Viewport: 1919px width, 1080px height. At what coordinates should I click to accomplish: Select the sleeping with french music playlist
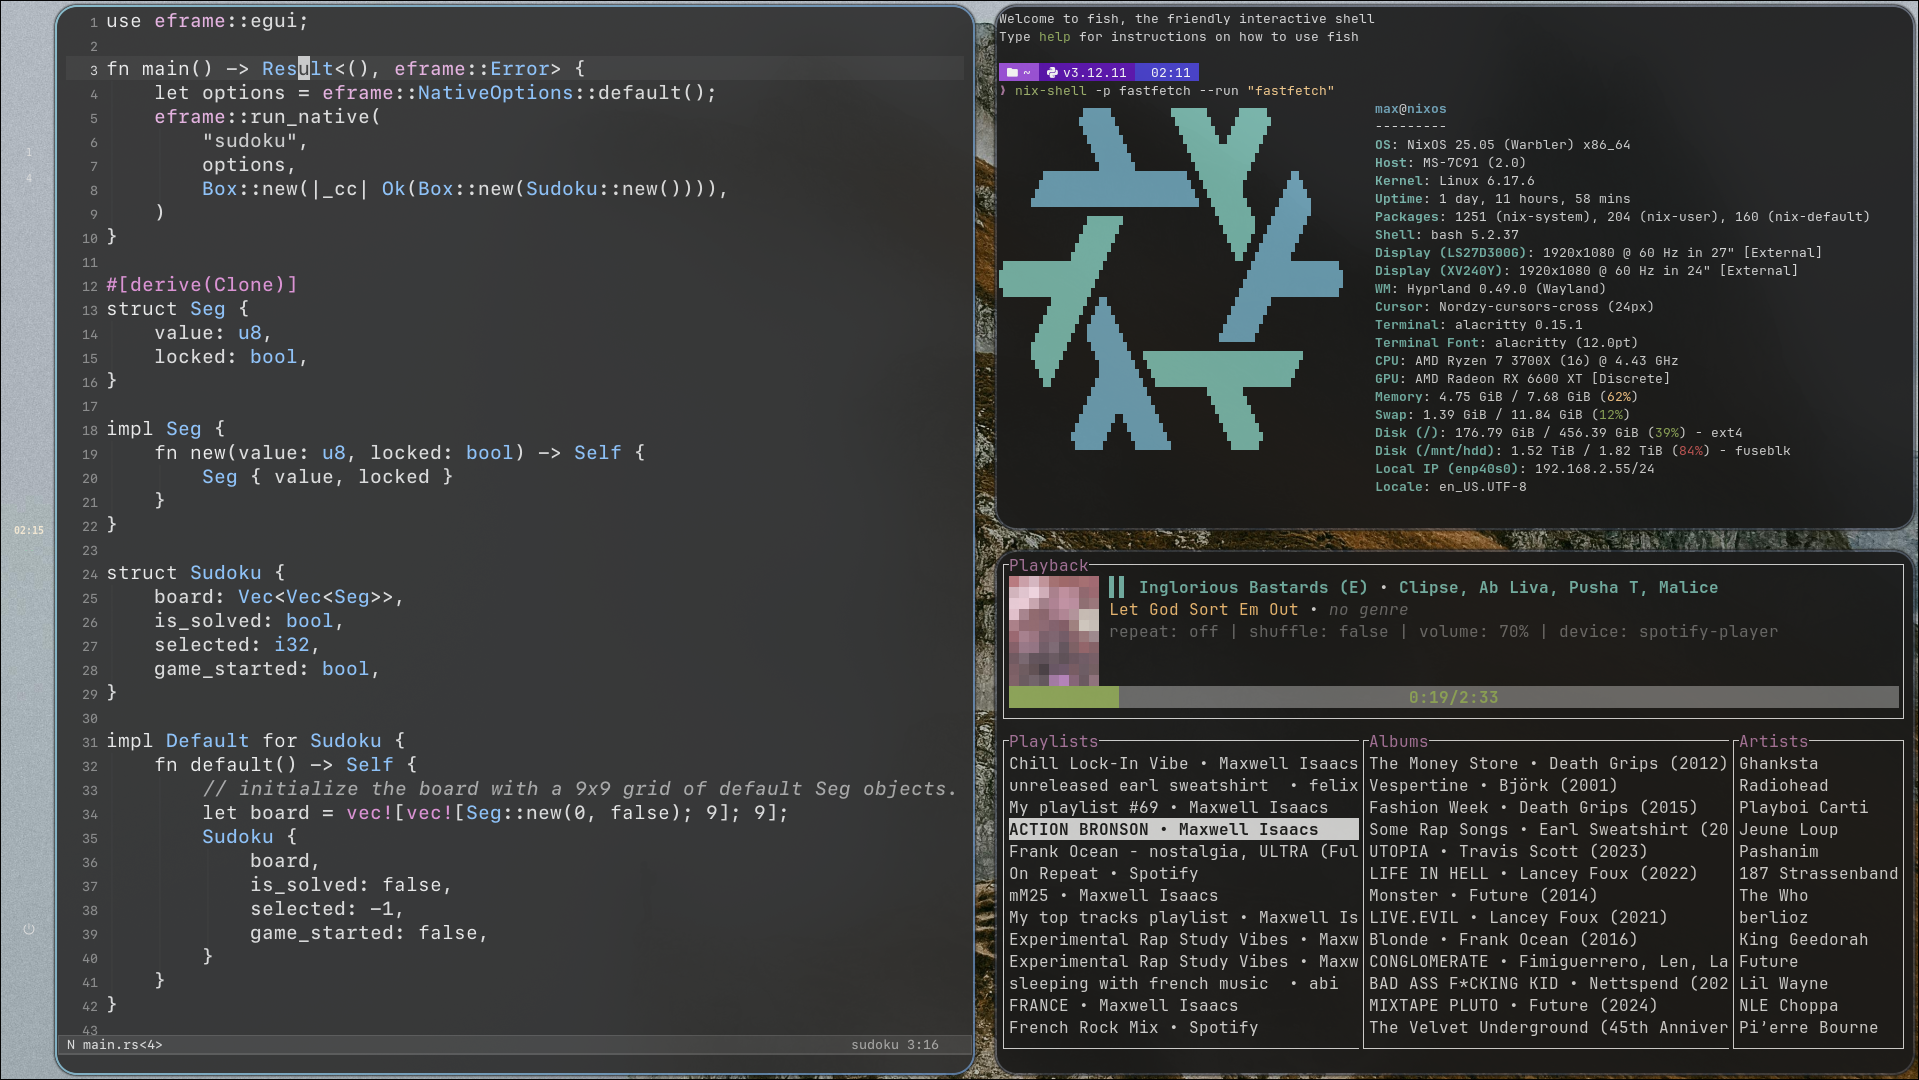1183,983
